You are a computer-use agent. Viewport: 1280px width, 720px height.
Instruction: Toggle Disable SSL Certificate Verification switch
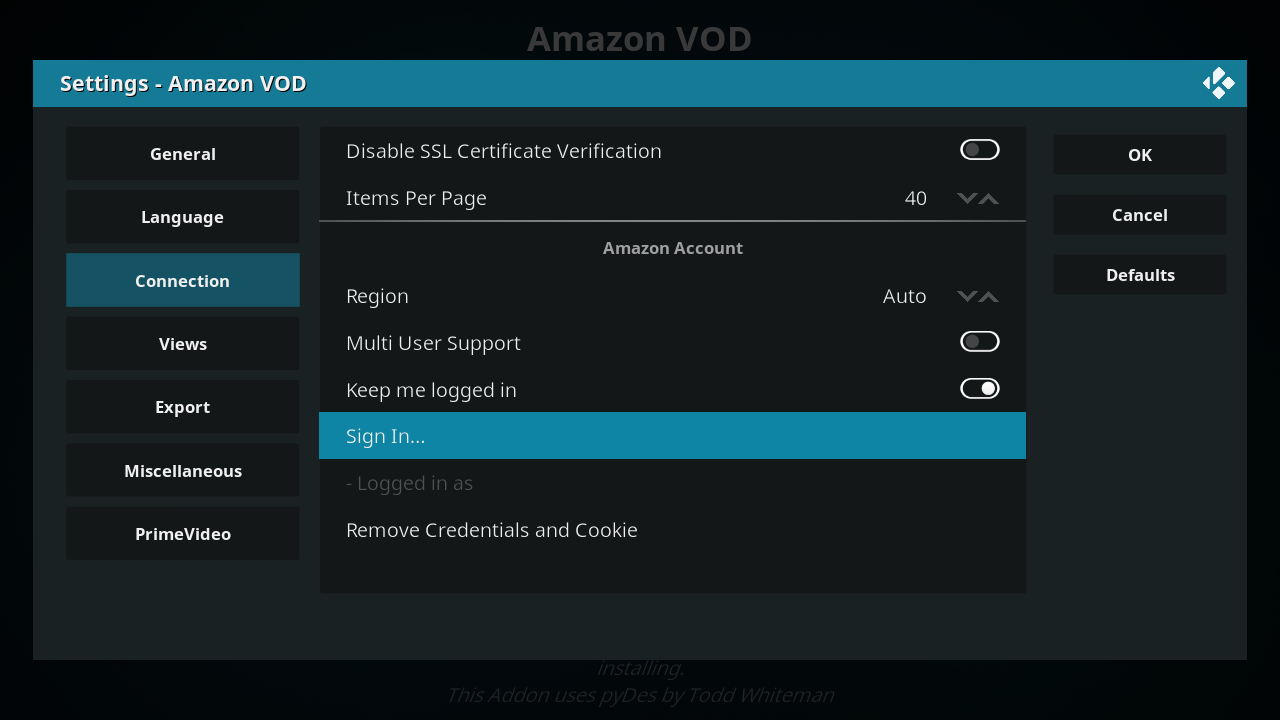[x=979, y=150]
